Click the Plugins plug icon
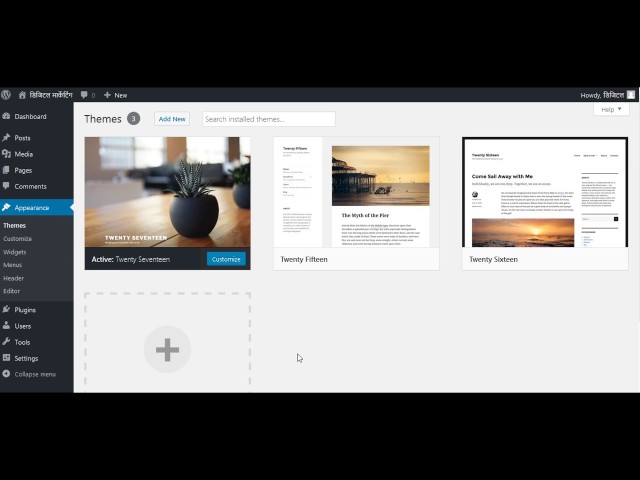 point(6,309)
